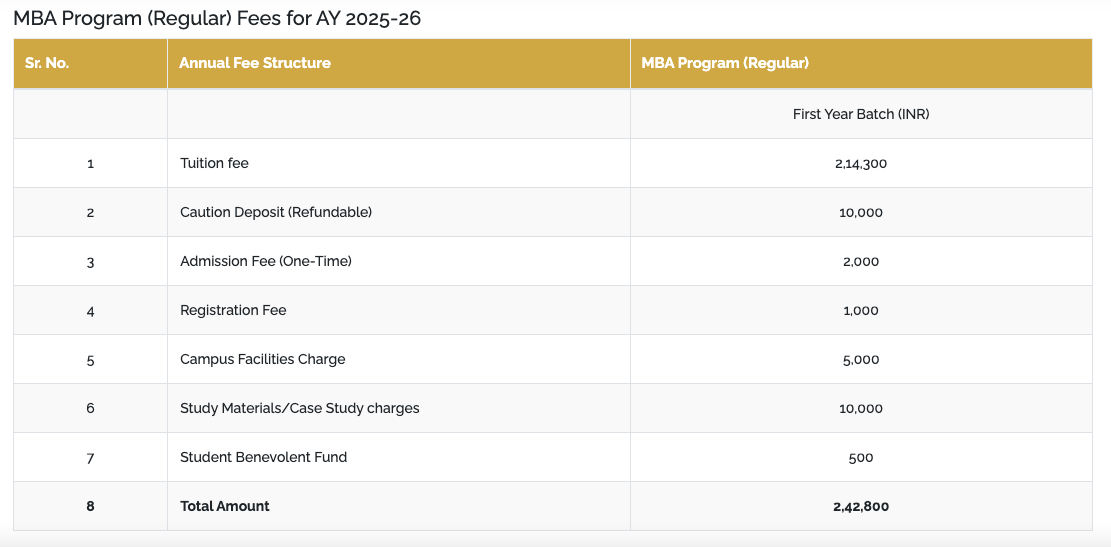Click serial number 8 in the table
Image resolution: width=1111 pixels, height=547 pixels.
[90, 506]
